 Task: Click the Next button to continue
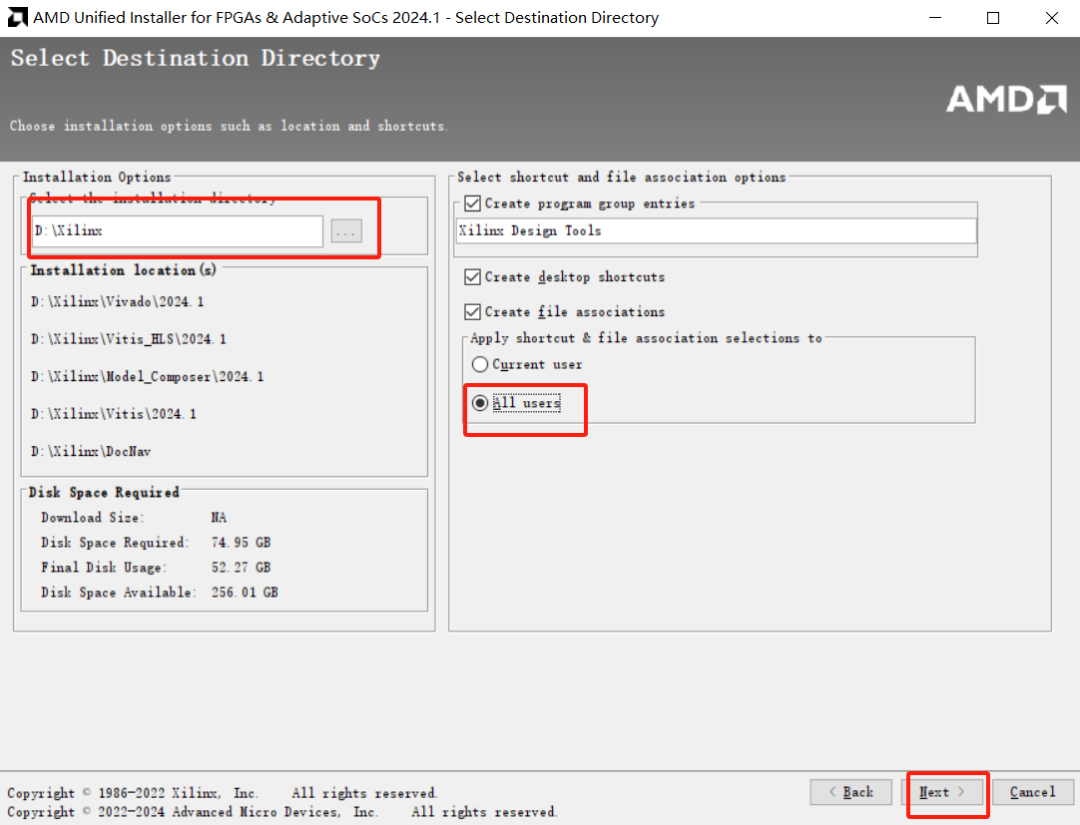point(940,791)
